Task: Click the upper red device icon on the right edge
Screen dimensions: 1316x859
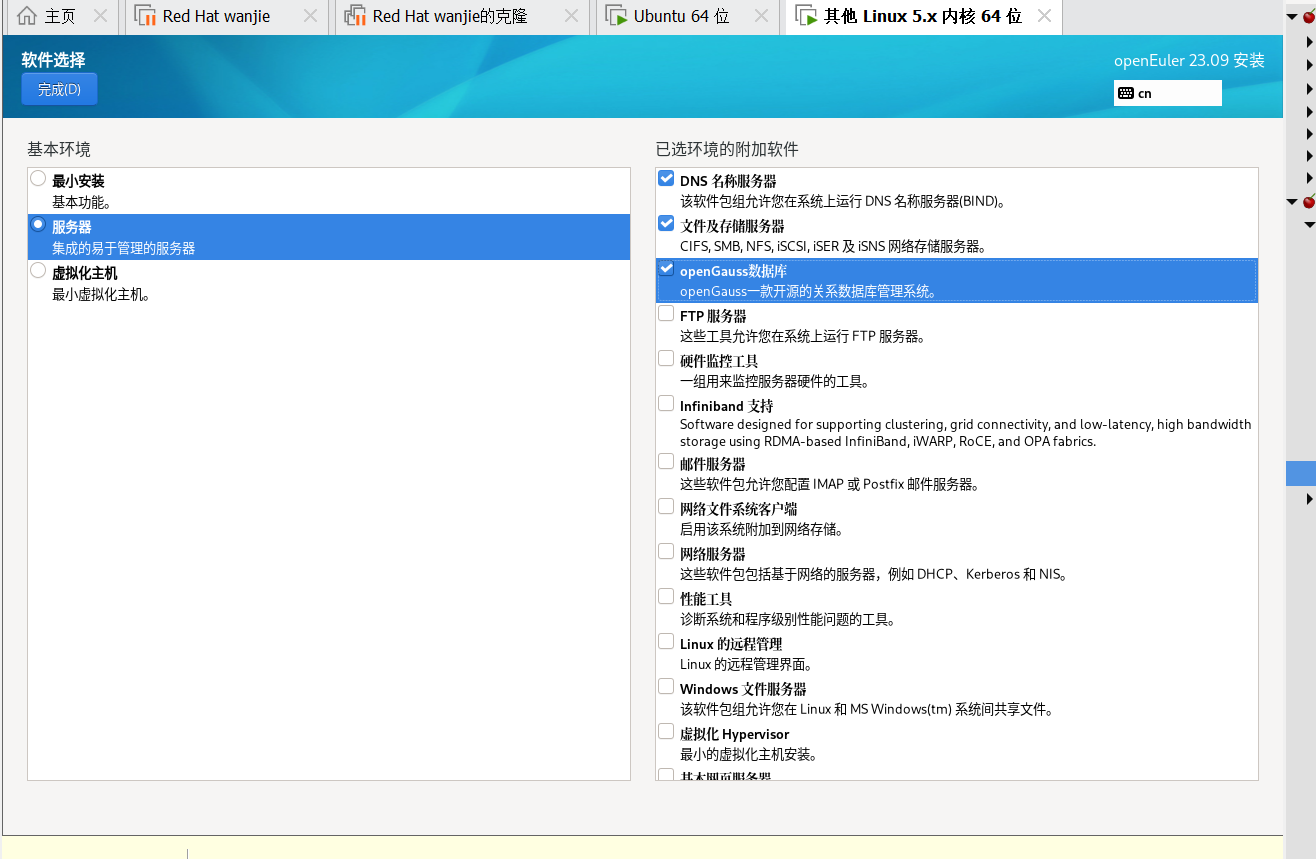Action: (x=1310, y=16)
